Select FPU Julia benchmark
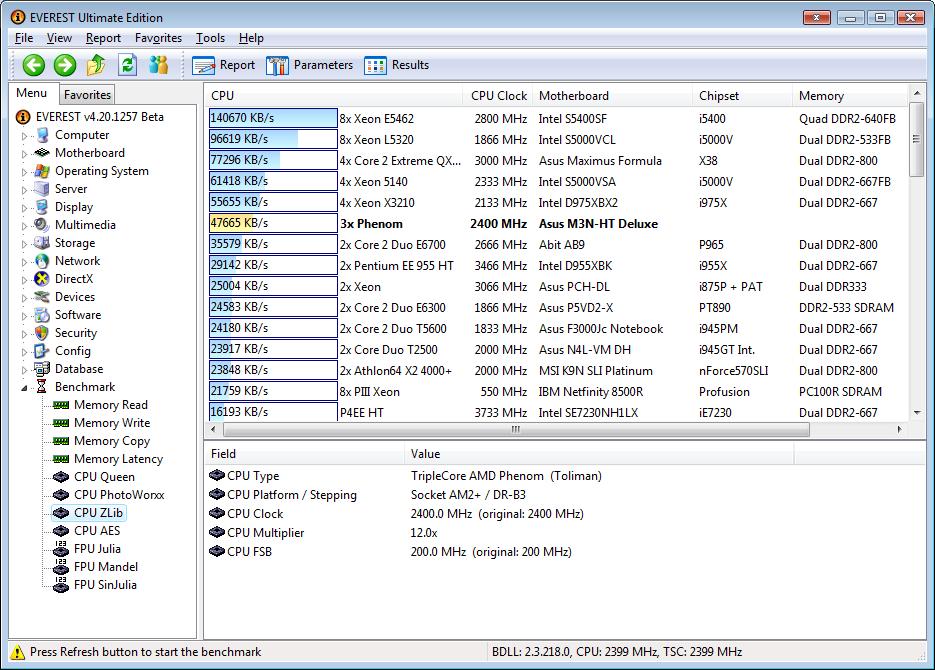 pyautogui.click(x=97, y=548)
